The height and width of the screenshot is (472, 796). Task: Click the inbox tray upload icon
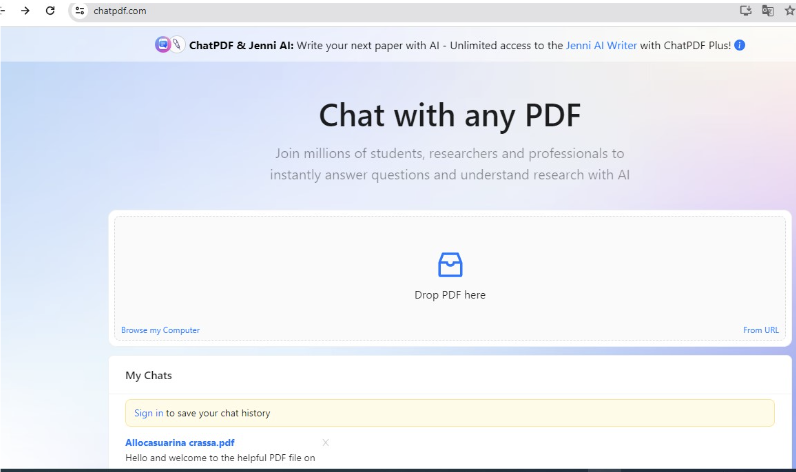(x=450, y=265)
